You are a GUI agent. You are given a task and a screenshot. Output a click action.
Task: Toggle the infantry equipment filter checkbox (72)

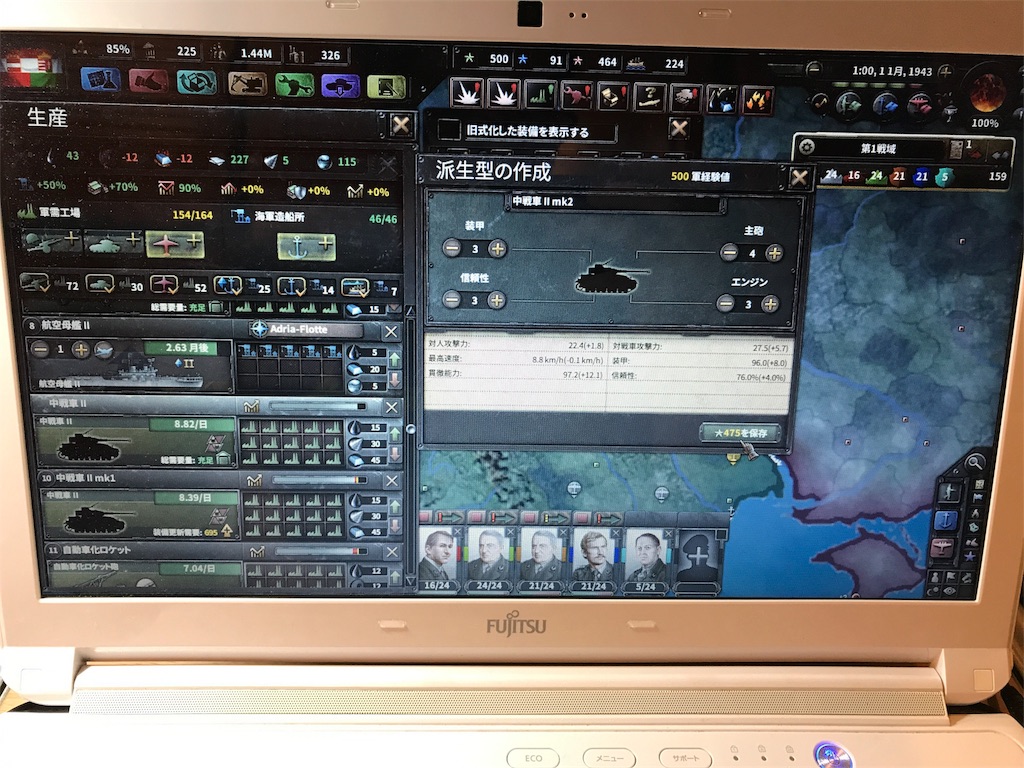tap(34, 283)
